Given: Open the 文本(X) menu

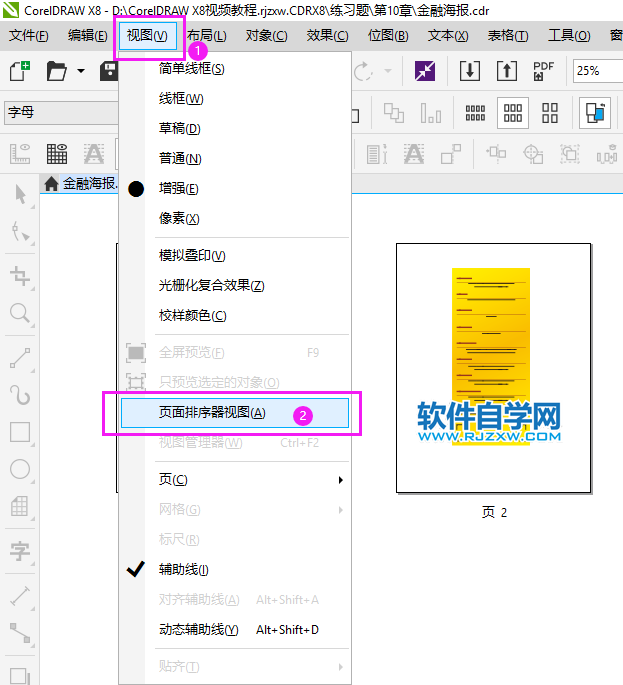Looking at the screenshot, I should [448, 35].
